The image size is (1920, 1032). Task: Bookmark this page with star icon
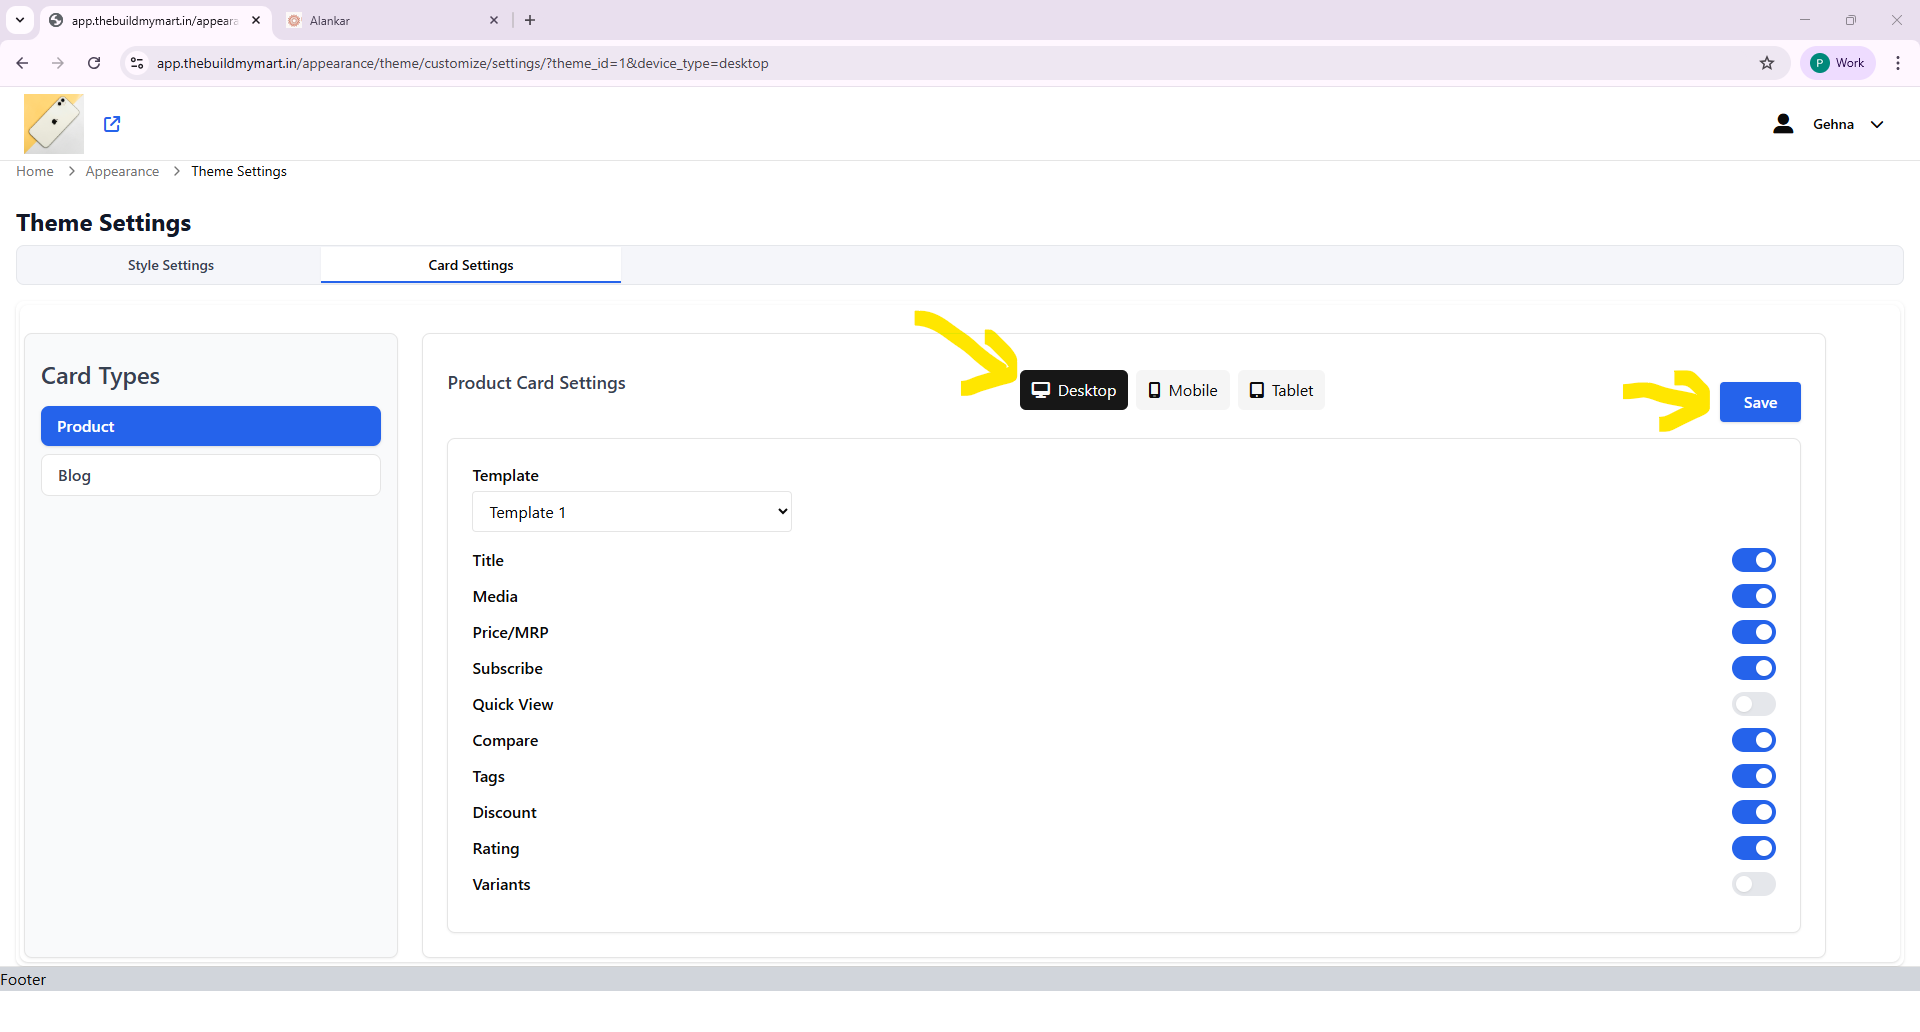click(x=1767, y=63)
